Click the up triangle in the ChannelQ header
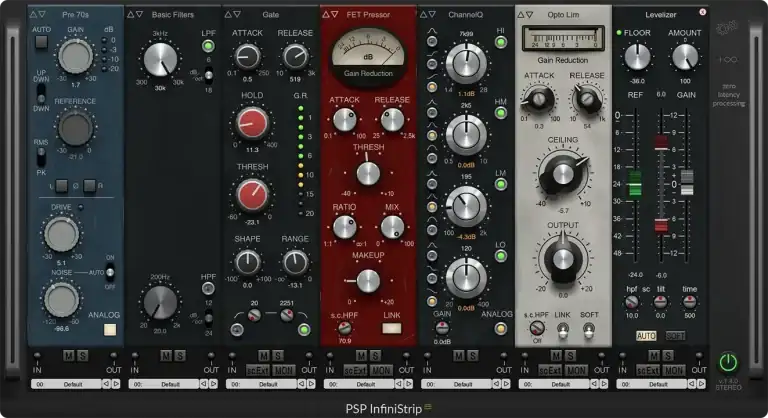Viewport: 768px width, 418px height. pos(423,15)
